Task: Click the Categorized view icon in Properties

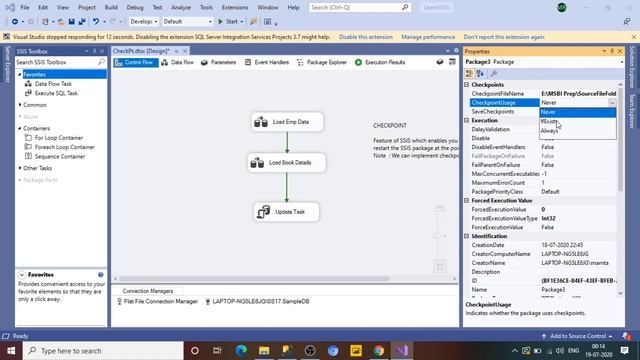Action: [469, 73]
